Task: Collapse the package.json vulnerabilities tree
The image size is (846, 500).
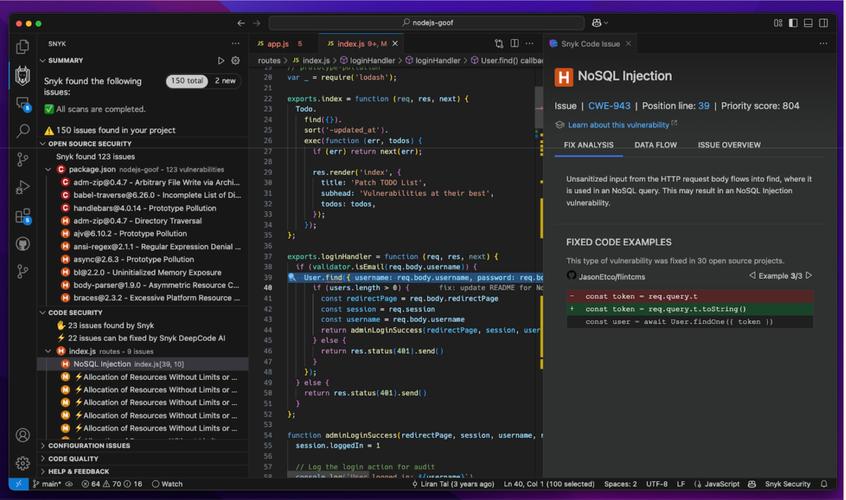Action: [x=49, y=170]
